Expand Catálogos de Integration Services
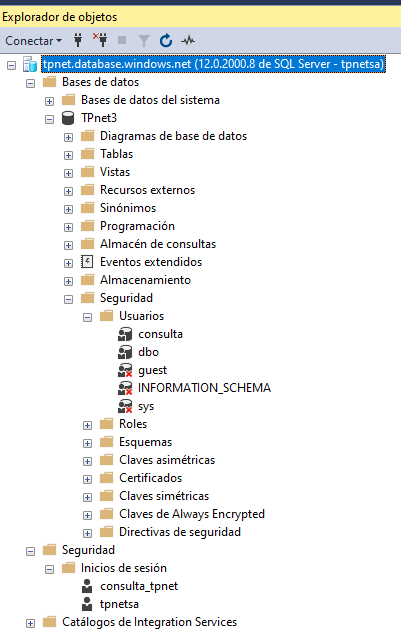The width and height of the screenshot is (401, 637). (x=30, y=623)
